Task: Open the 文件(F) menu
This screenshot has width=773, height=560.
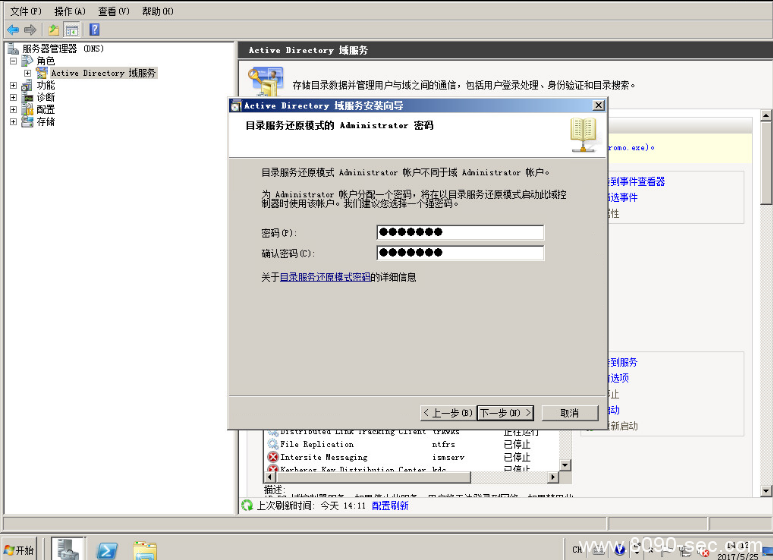Action: click(26, 11)
